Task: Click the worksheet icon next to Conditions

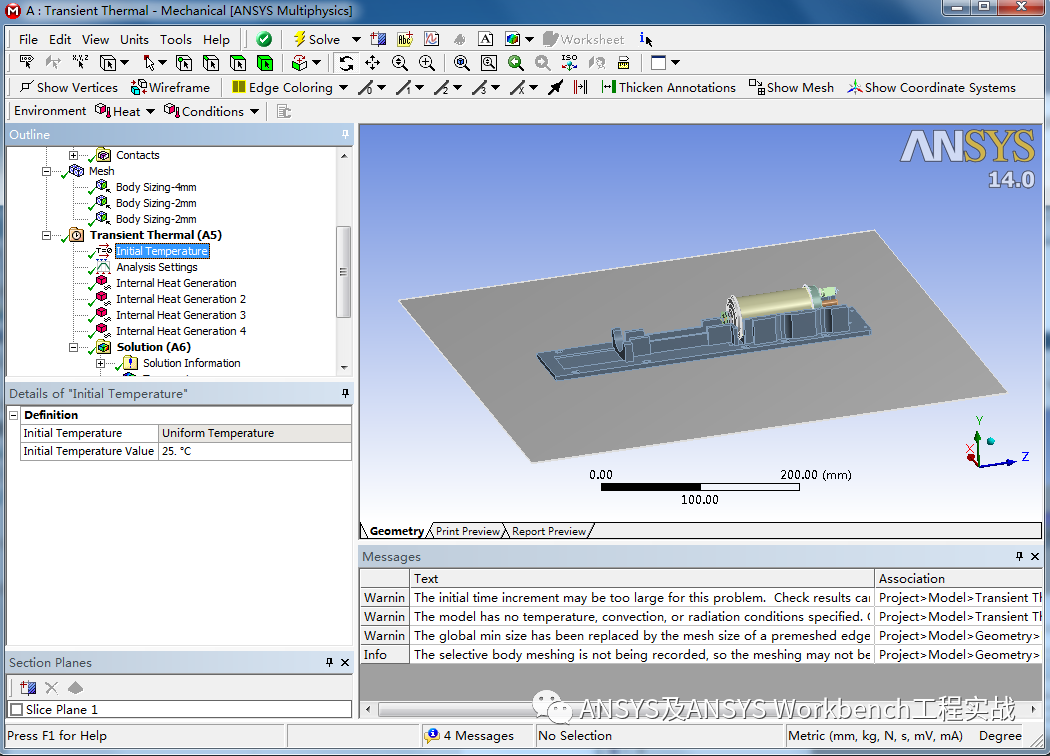Action: [284, 111]
